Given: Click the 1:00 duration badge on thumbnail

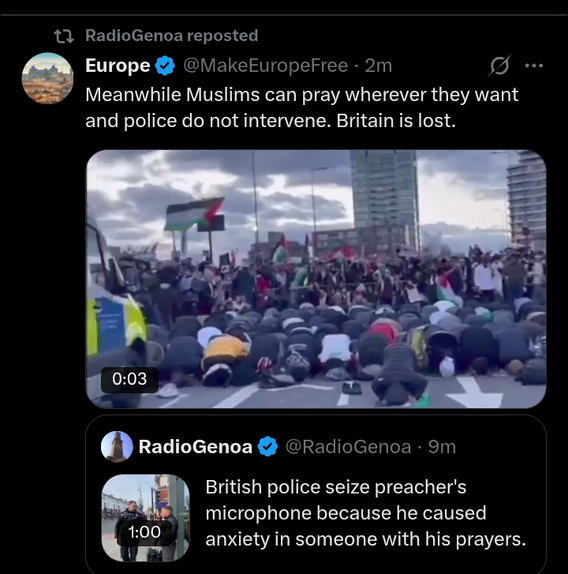Looking at the screenshot, I should [144, 532].
